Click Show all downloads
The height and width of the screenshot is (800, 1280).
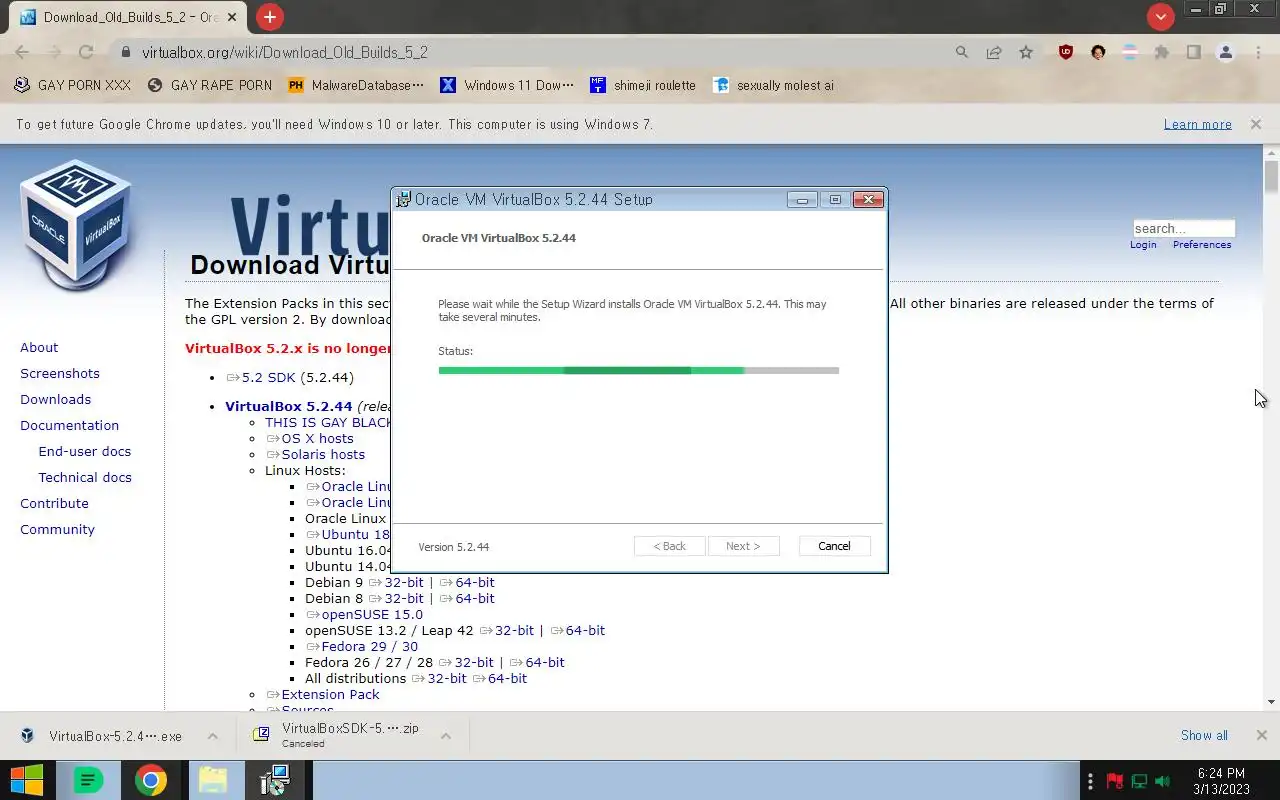click(1204, 735)
